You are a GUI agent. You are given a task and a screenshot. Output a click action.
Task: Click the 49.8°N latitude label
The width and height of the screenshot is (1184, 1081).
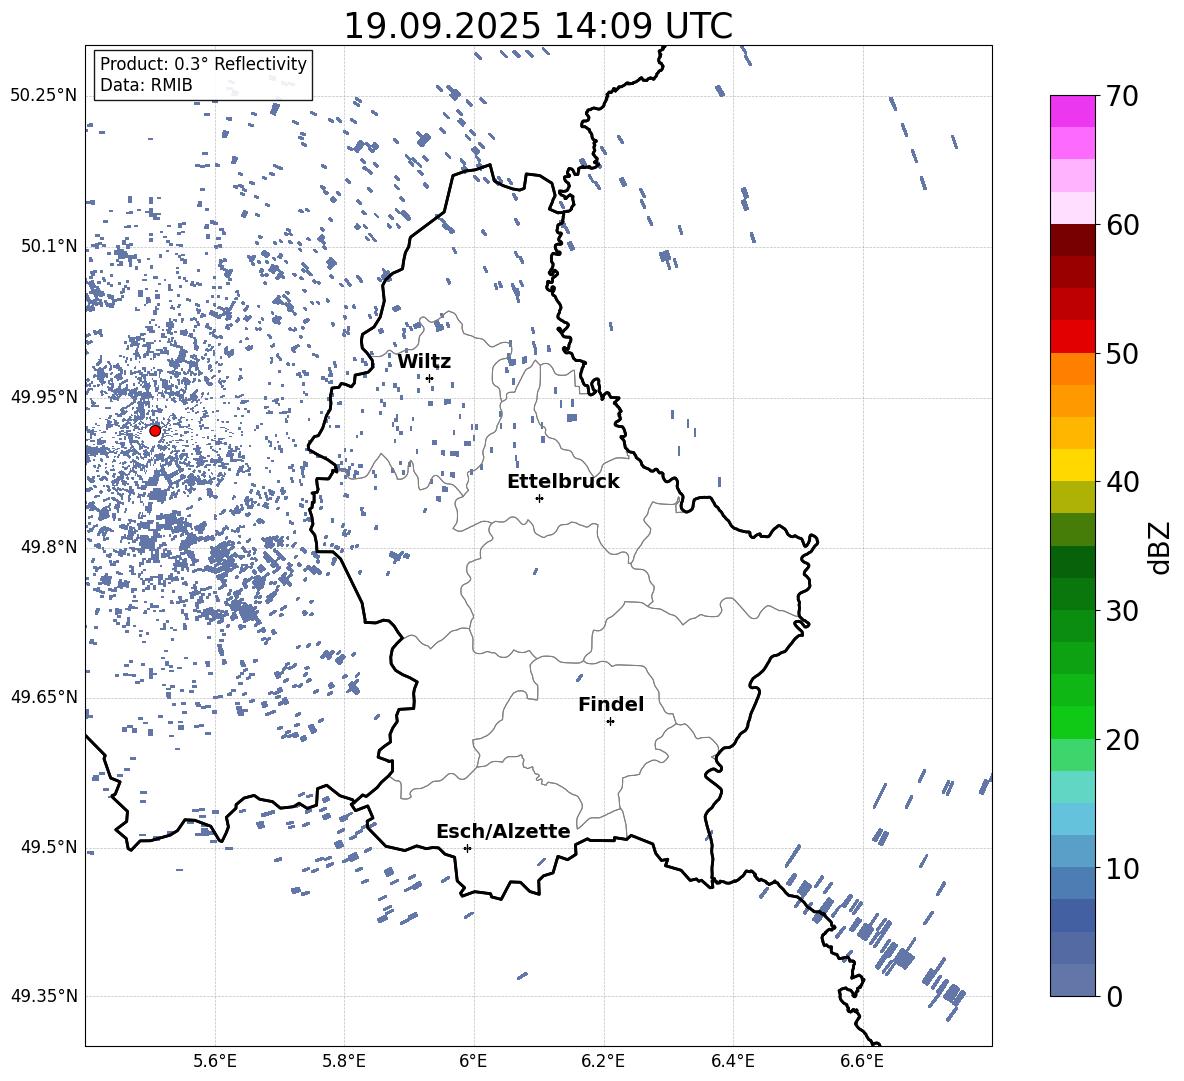tap(48, 547)
